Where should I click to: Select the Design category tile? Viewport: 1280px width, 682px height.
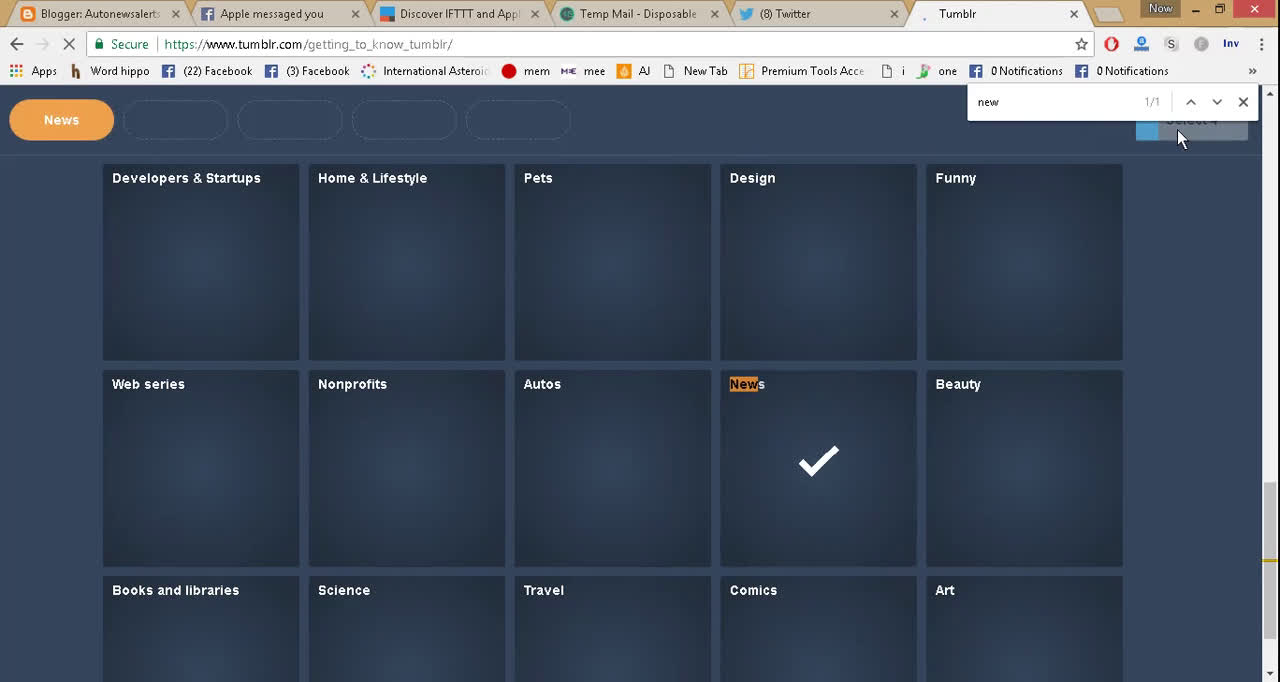pyautogui.click(x=818, y=262)
